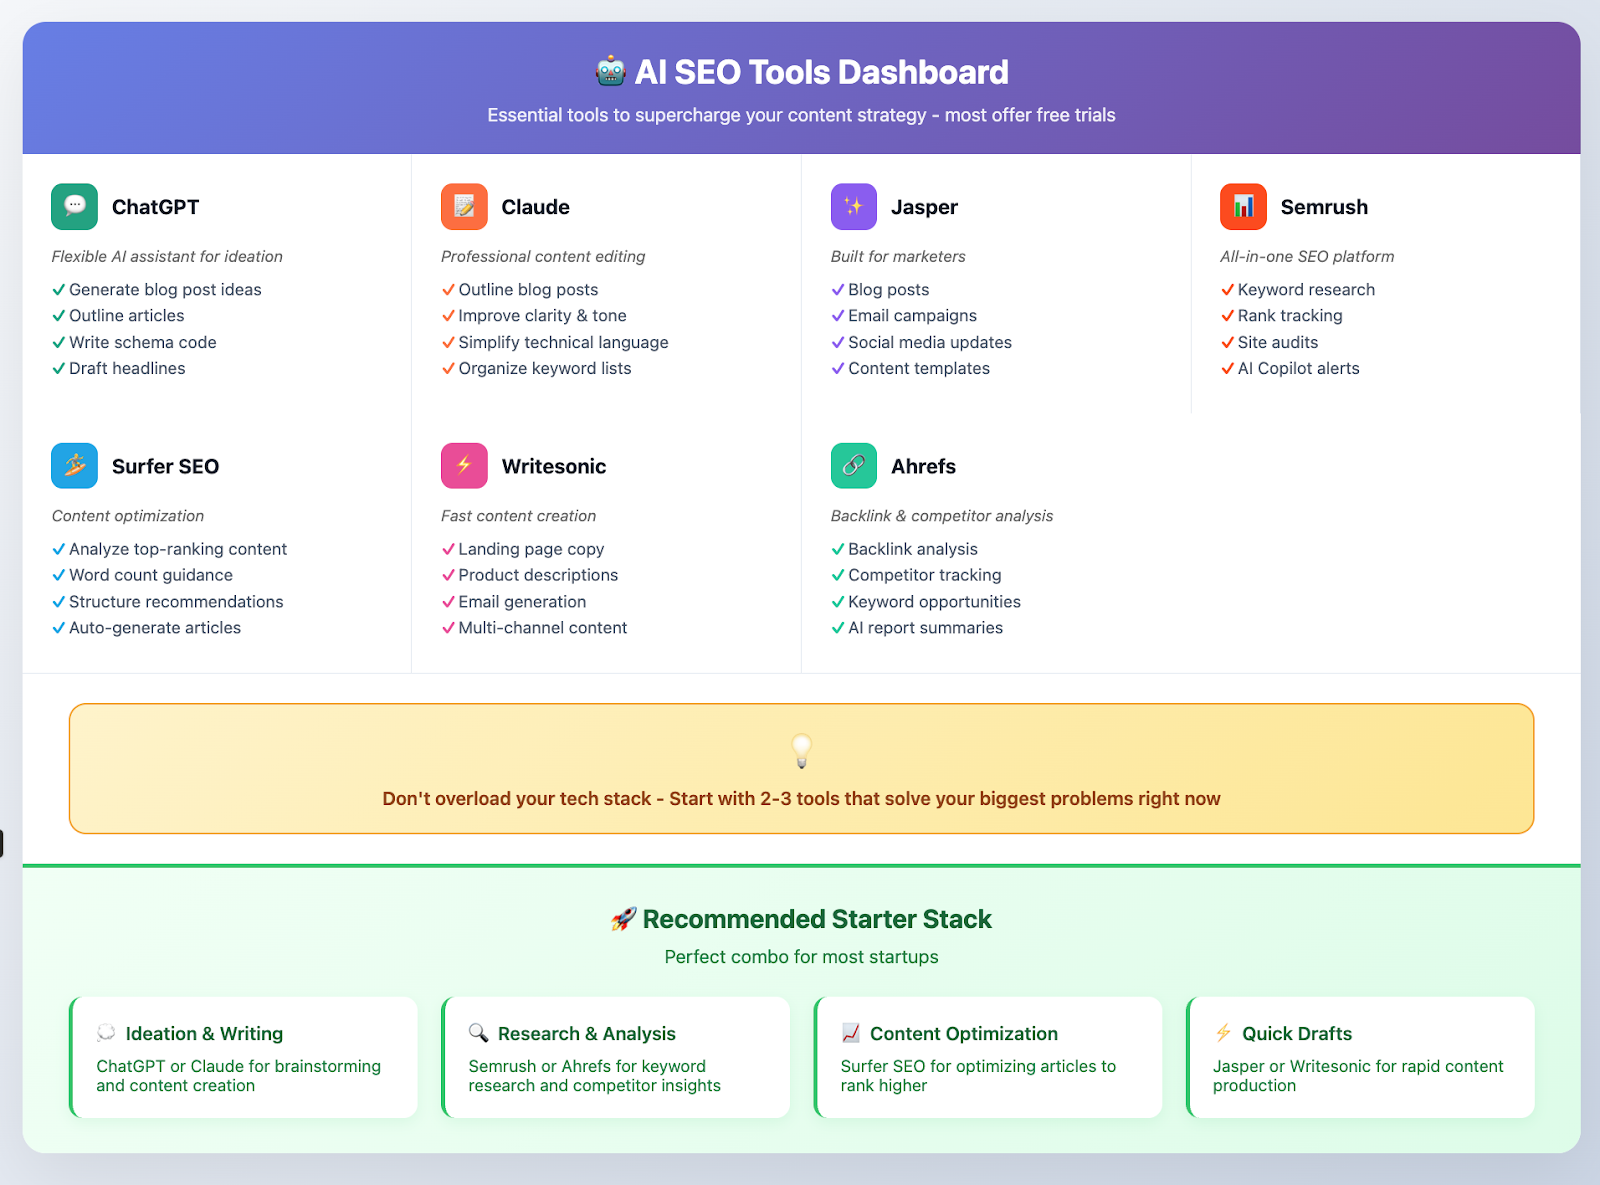The image size is (1600, 1185).
Task: Click the ChatGPT speech bubble icon
Action: [75, 207]
